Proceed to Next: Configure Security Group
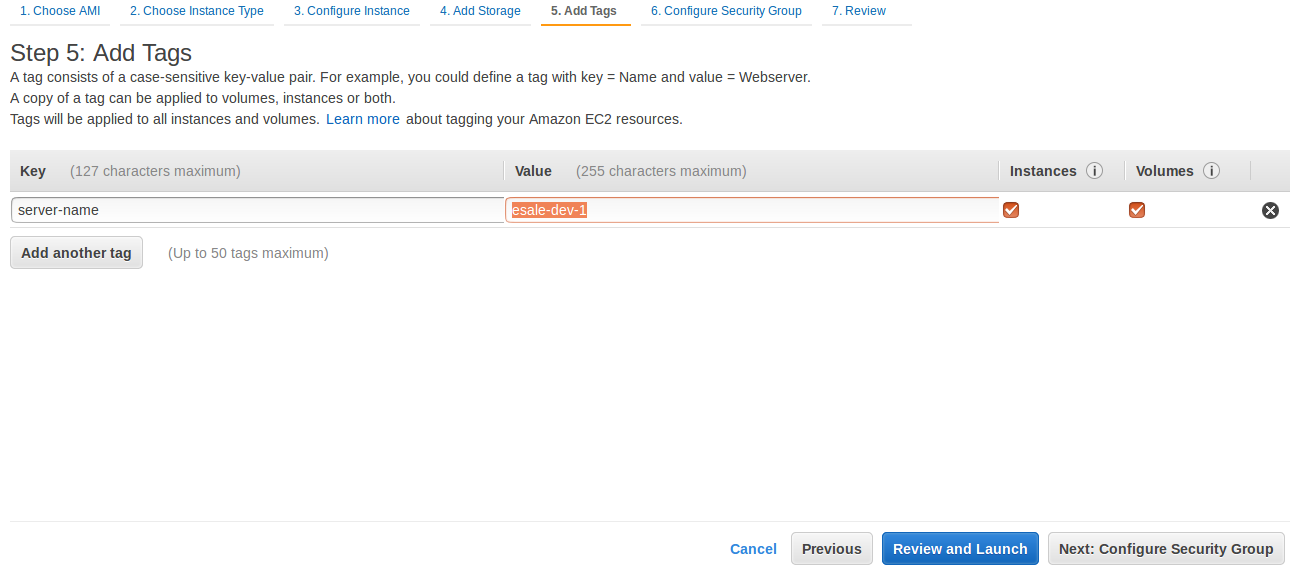Screen dimensions: 1302x574 click(1166, 549)
